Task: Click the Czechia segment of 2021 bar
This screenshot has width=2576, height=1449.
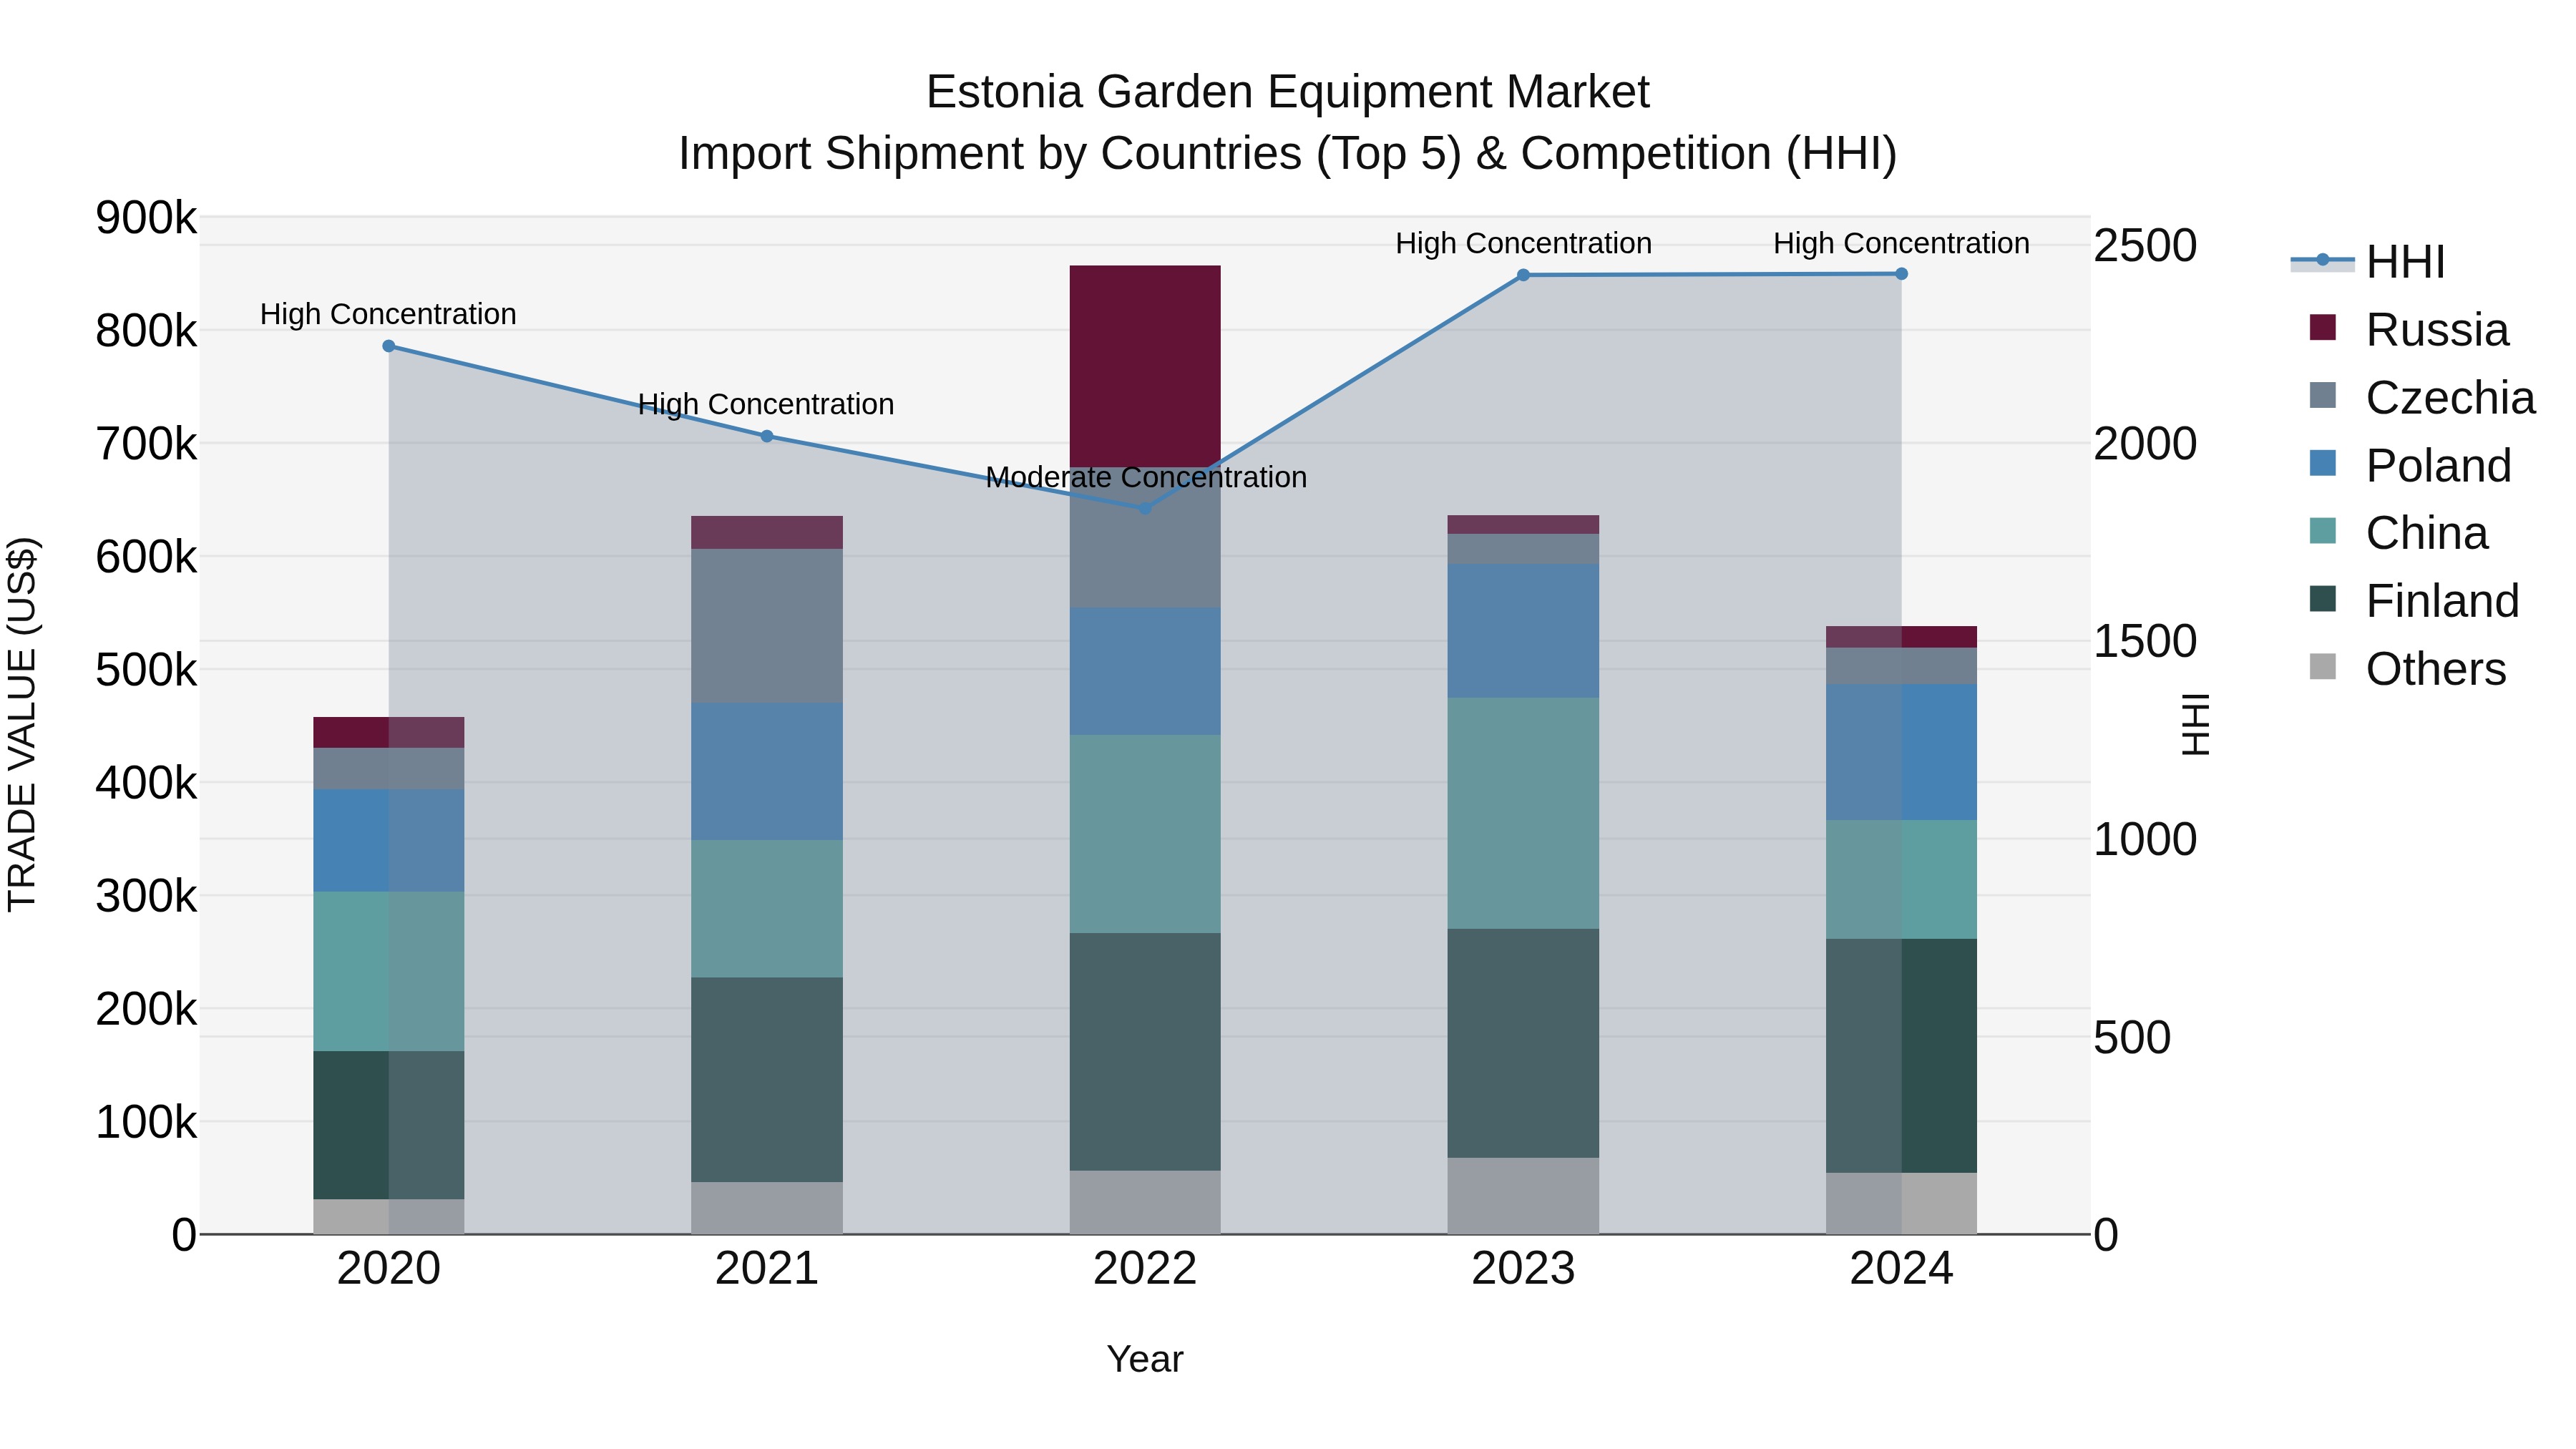Action: (x=767, y=626)
